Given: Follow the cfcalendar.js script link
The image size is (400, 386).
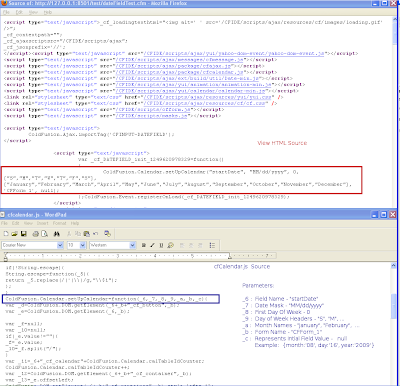Looking at the screenshot, I should coord(180,72).
